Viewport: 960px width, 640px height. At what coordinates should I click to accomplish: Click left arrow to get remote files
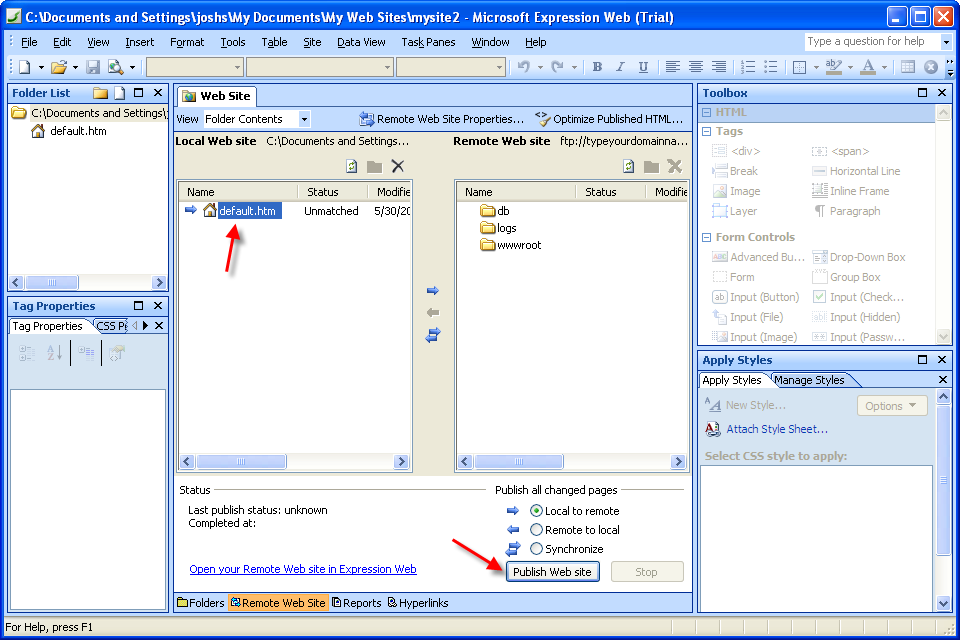coord(433,312)
